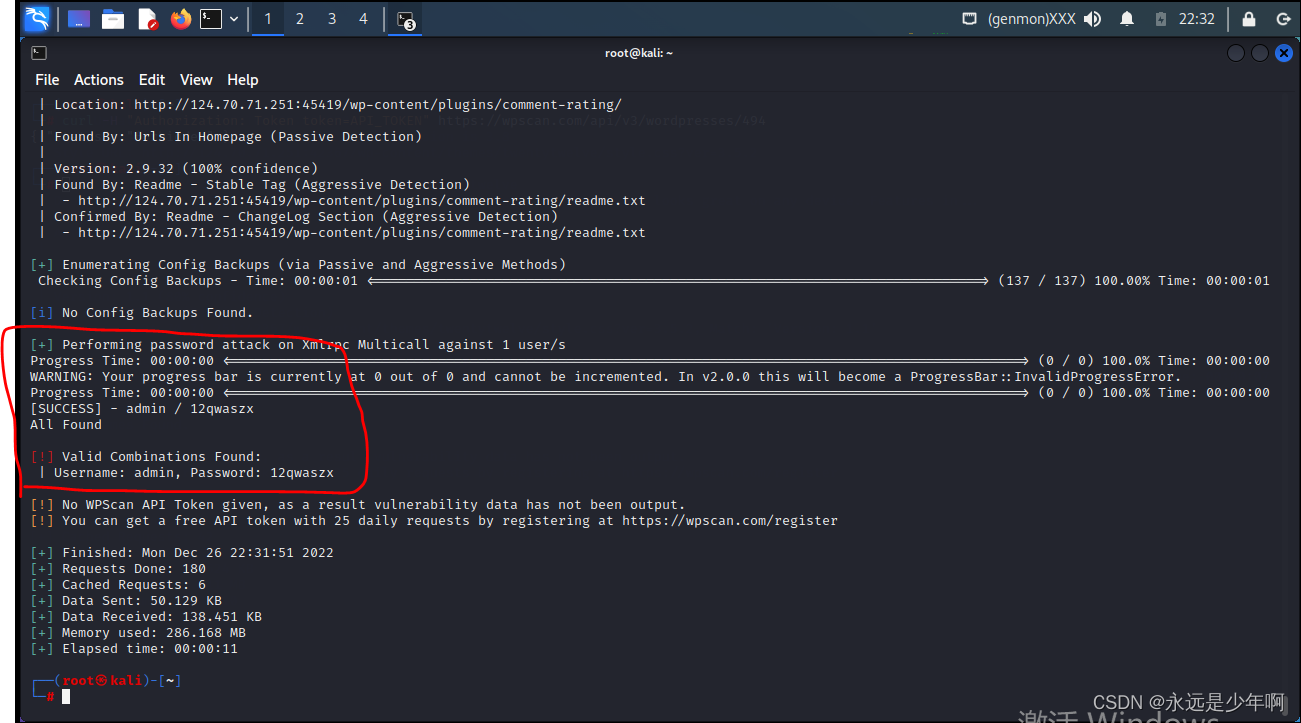Screen dimensions: 1301x723
Task: Click 'Valid Combinations Found:' text
Action: coord(161,457)
